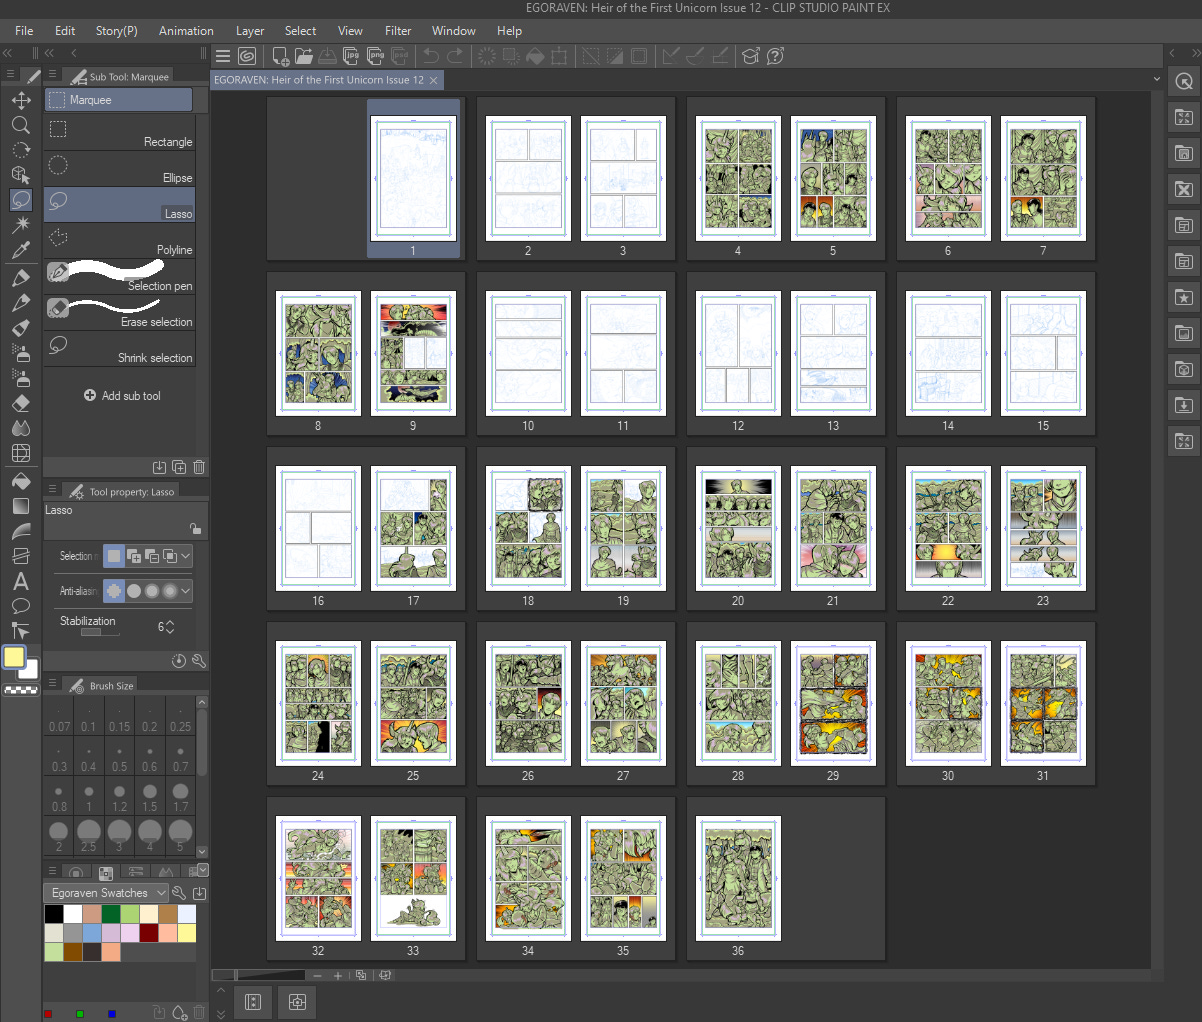1202x1022 pixels.
Task: Select the Auto select magic wand tool
Action: [21, 225]
